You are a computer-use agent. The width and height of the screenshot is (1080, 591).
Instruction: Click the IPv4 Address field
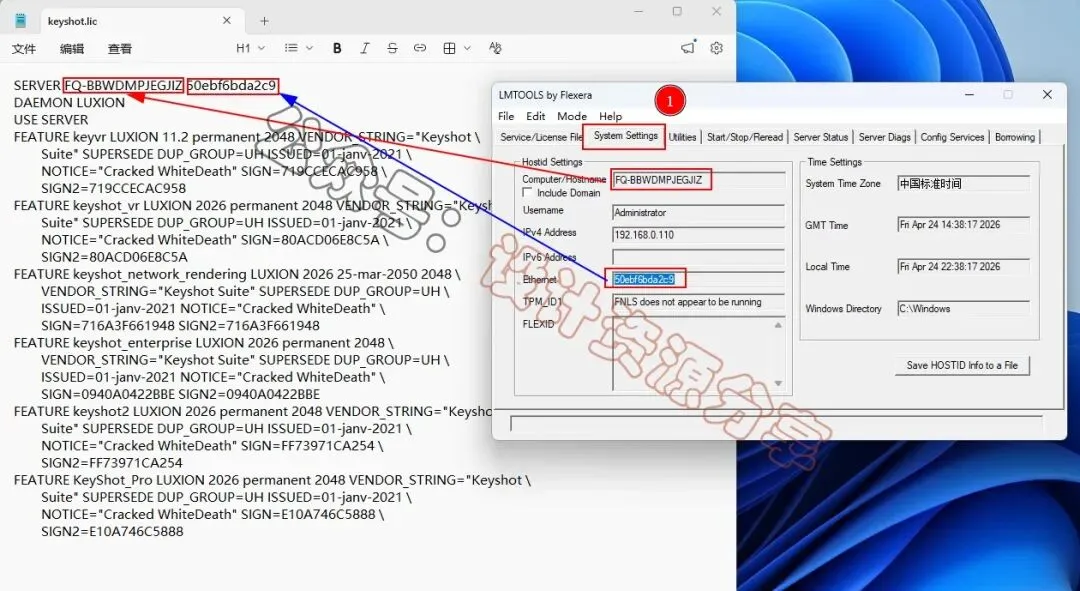click(698, 235)
